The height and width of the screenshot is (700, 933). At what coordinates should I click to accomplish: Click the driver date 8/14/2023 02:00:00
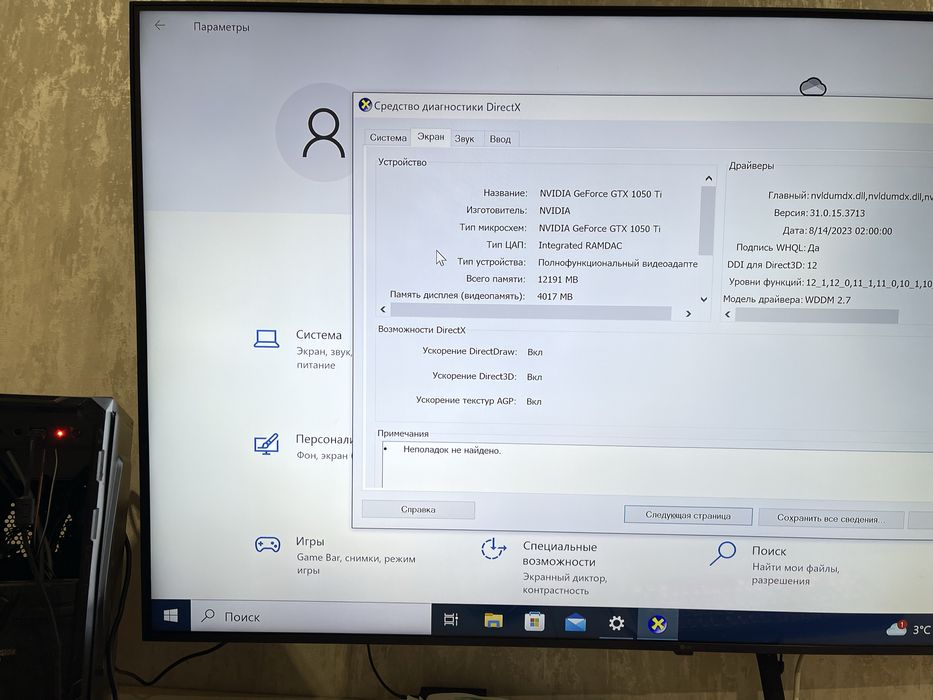(x=850, y=231)
